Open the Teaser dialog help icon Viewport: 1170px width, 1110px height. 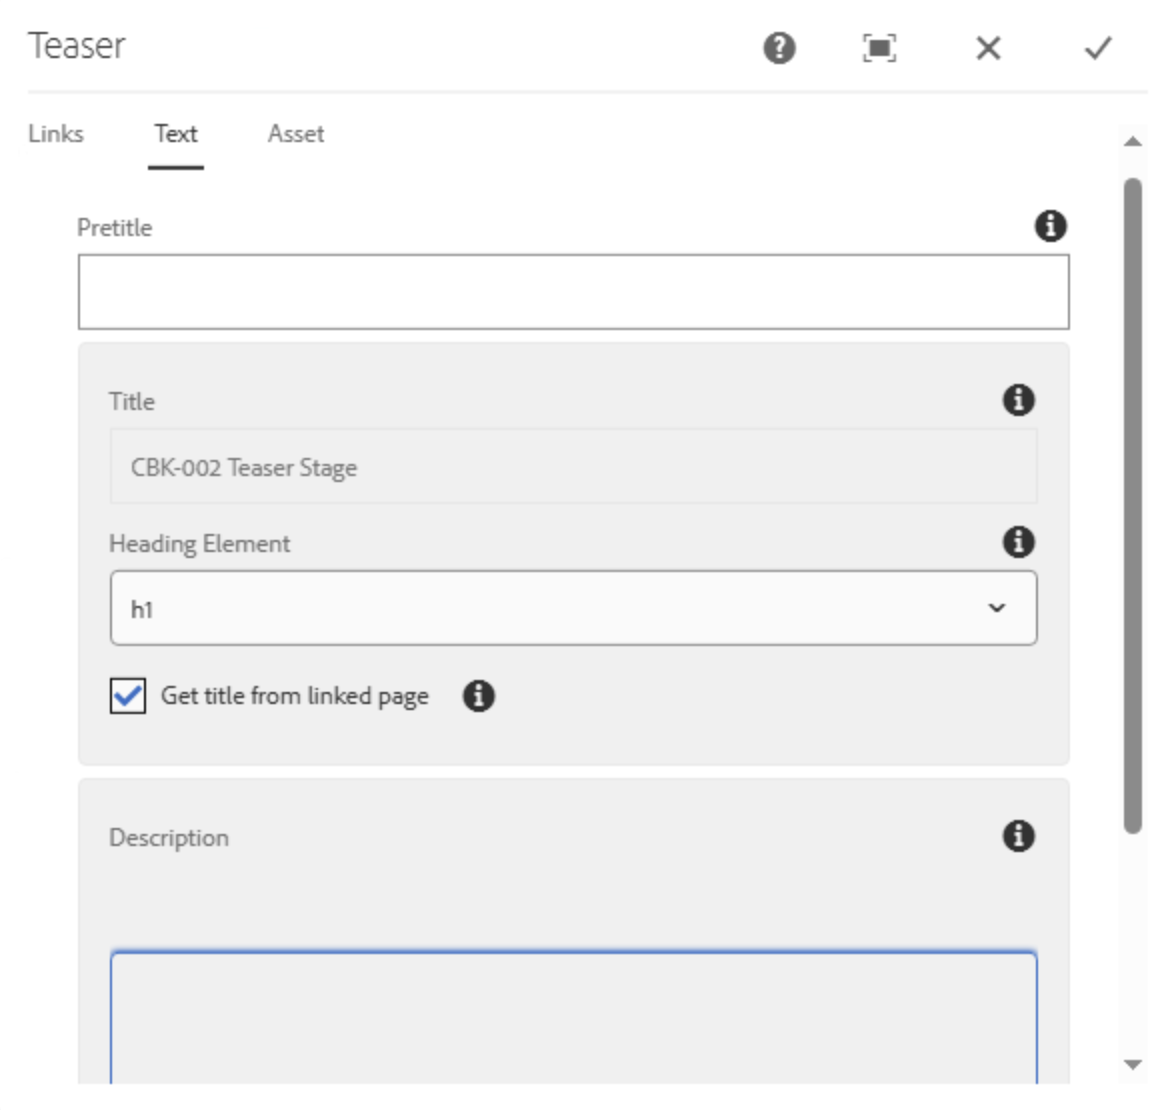(x=779, y=47)
